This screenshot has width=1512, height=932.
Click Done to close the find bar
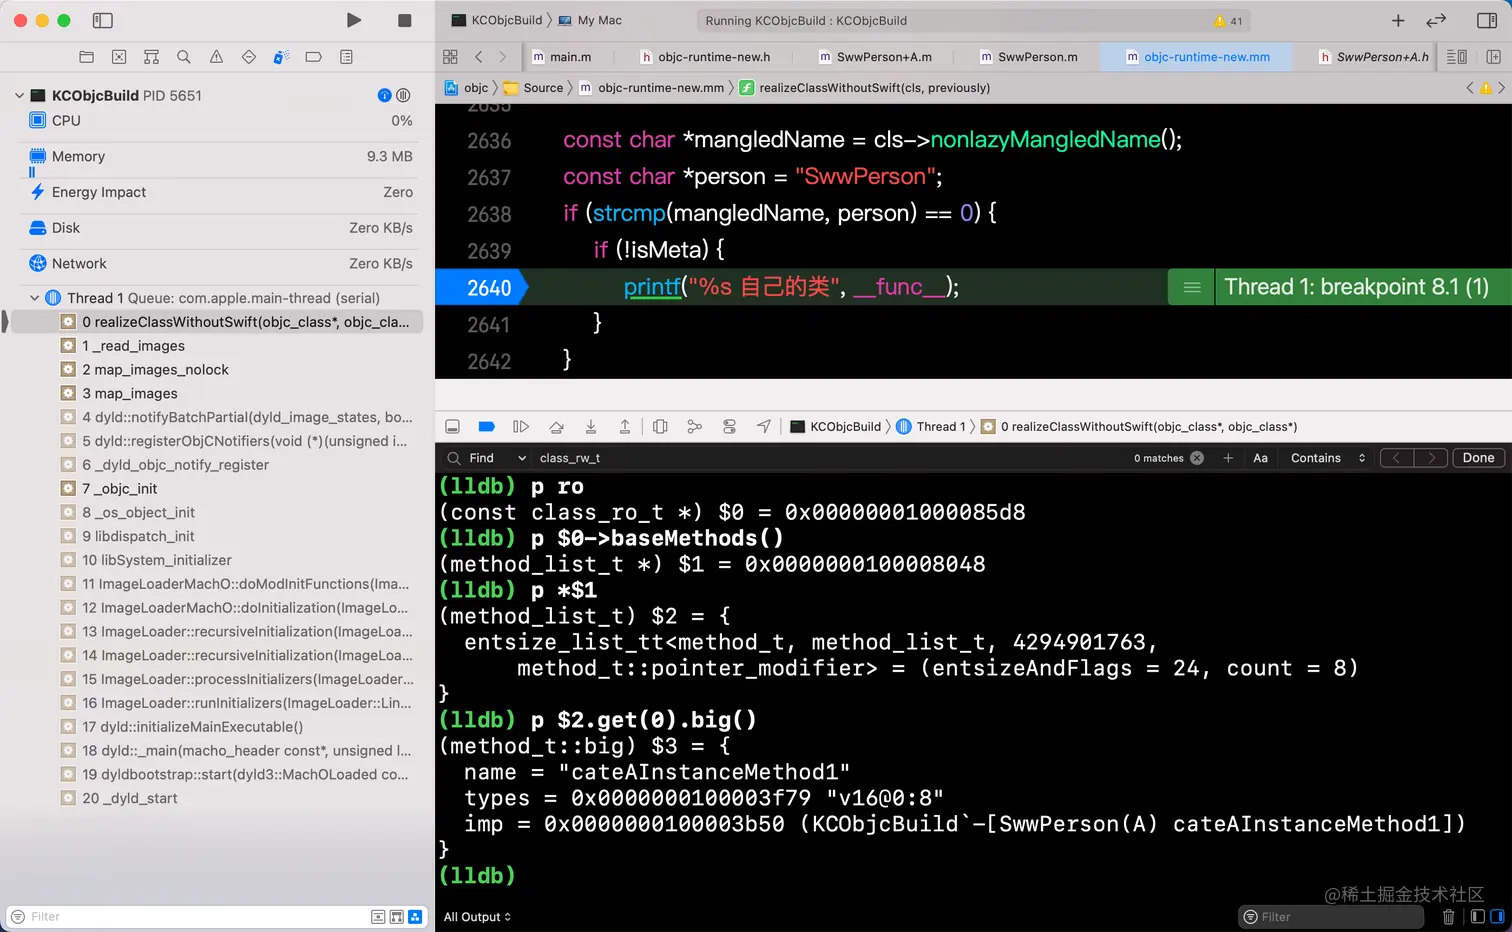pyautogui.click(x=1478, y=458)
